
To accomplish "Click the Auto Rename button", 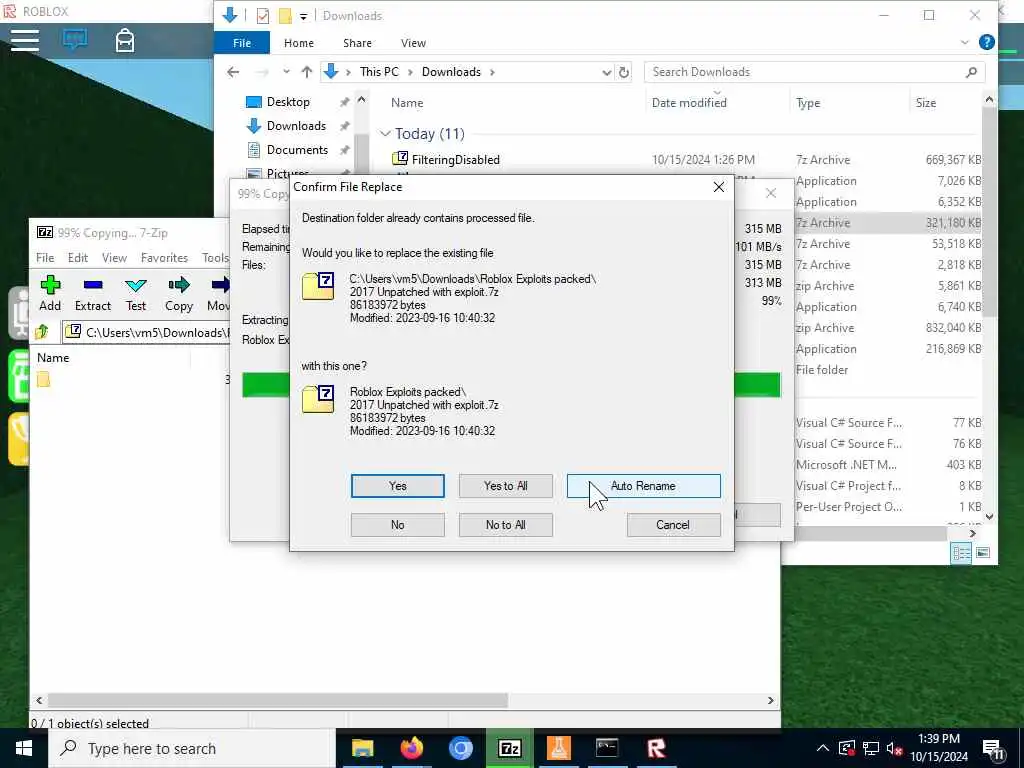I will pyautogui.click(x=643, y=486).
